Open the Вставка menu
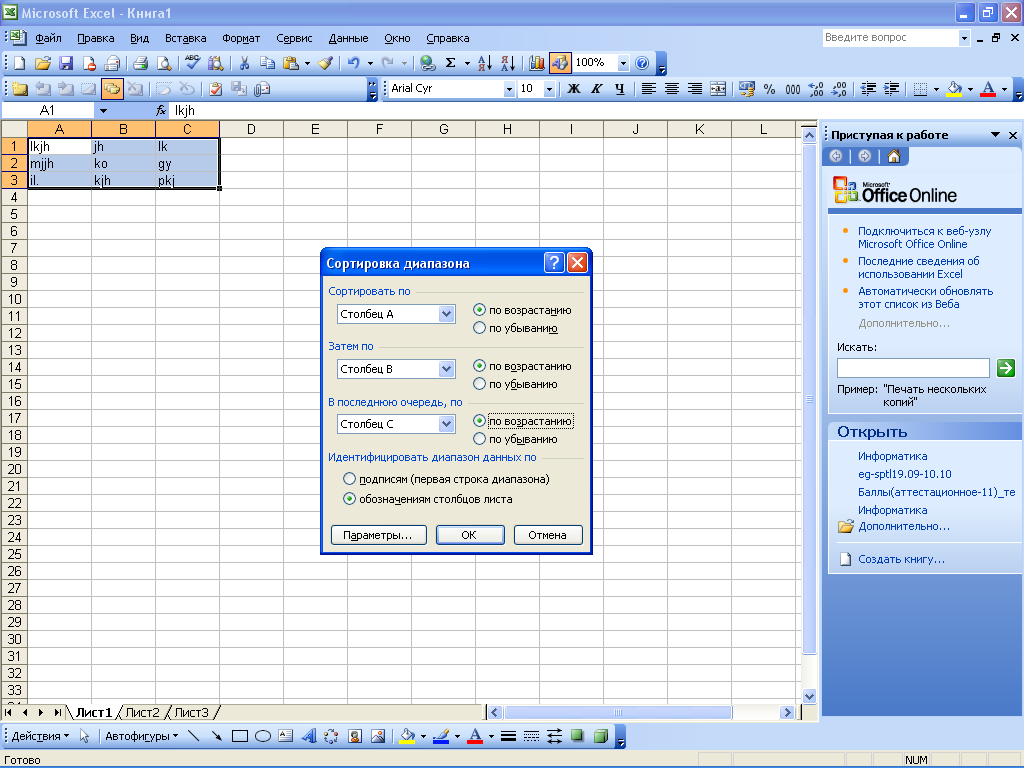Viewport: 1024px width, 768px height. pyautogui.click(x=185, y=38)
